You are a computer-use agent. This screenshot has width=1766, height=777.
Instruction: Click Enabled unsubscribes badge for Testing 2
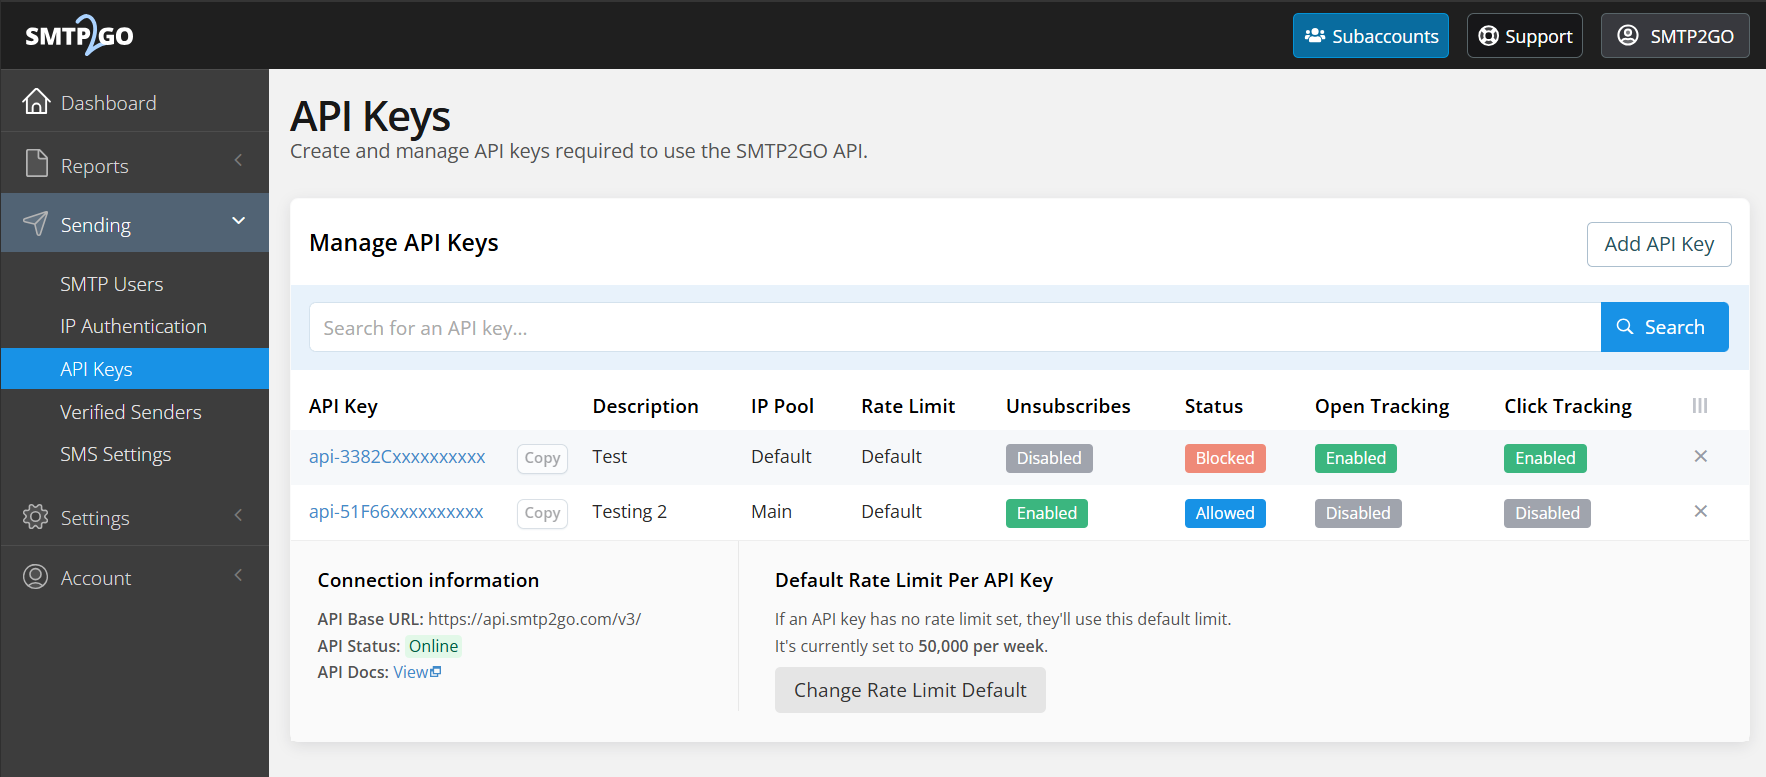(1047, 513)
